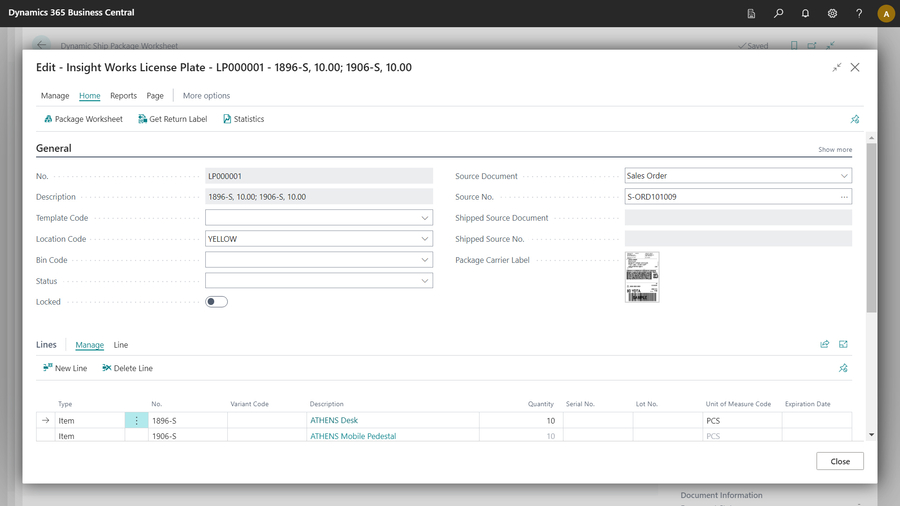The width and height of the screenshot is (900, 506).
Task: Open the Manage menu tab
Action: [x=55, y=96]
